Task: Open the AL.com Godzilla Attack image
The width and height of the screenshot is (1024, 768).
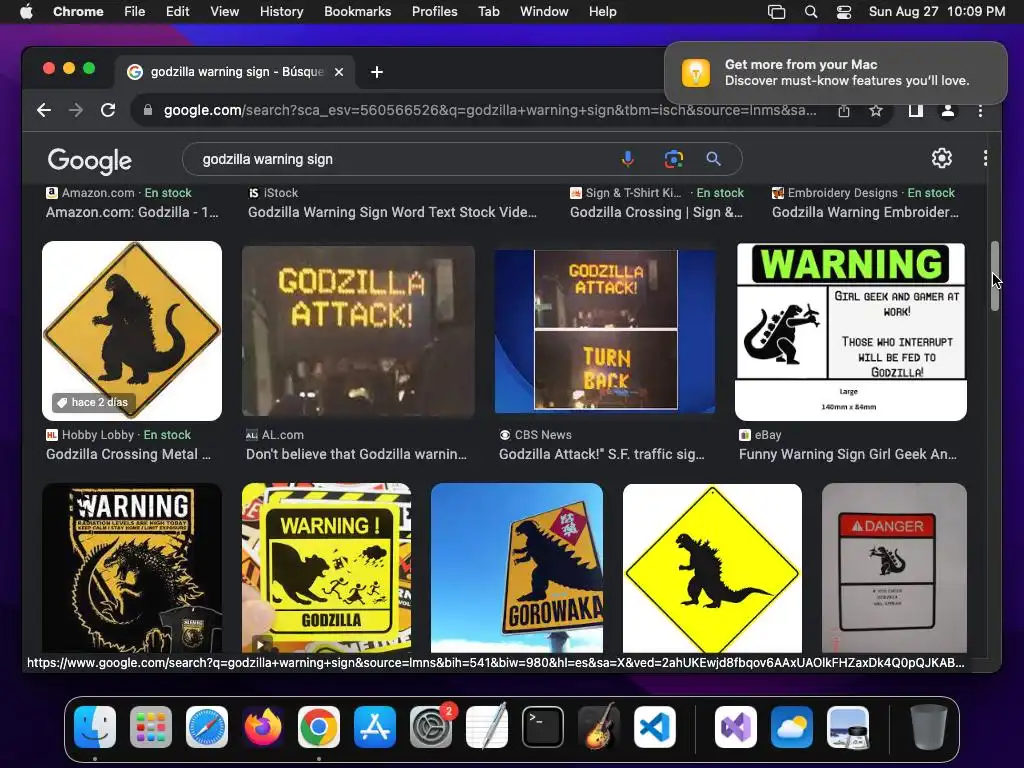Action: (x=358, y=330)
